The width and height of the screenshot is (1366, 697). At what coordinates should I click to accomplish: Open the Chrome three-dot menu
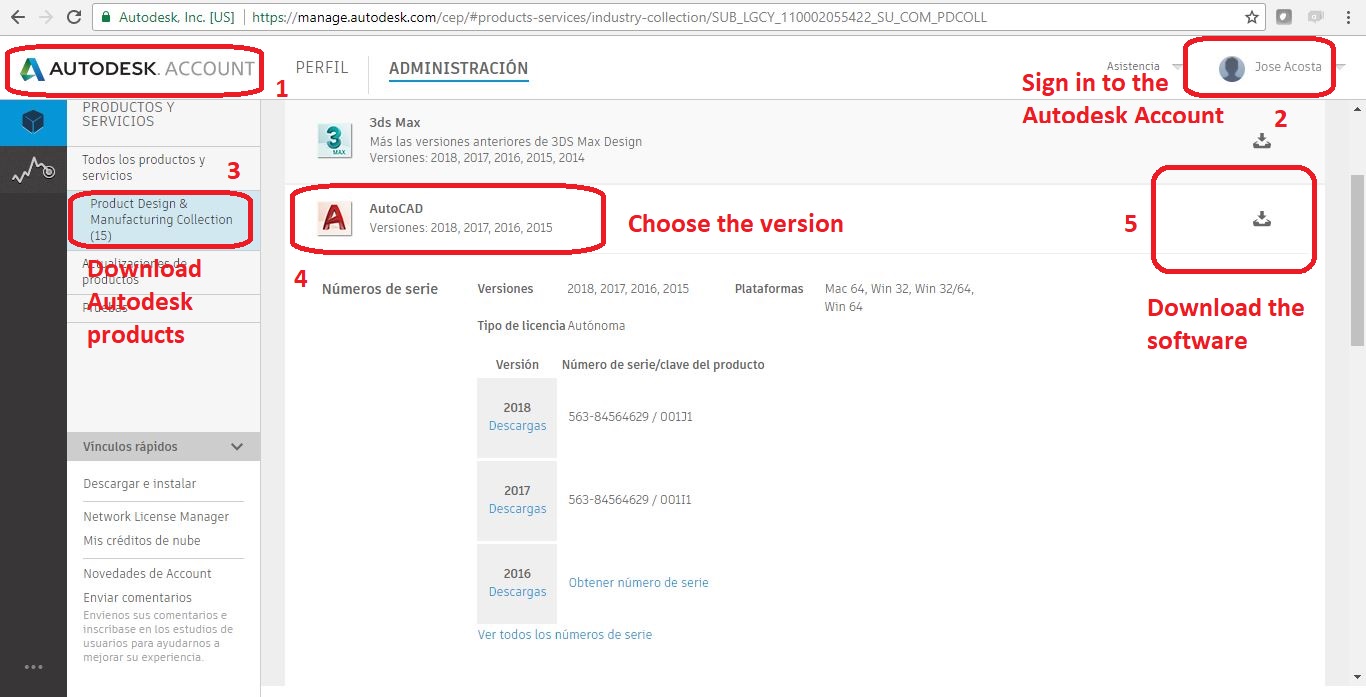(1351, 17)
